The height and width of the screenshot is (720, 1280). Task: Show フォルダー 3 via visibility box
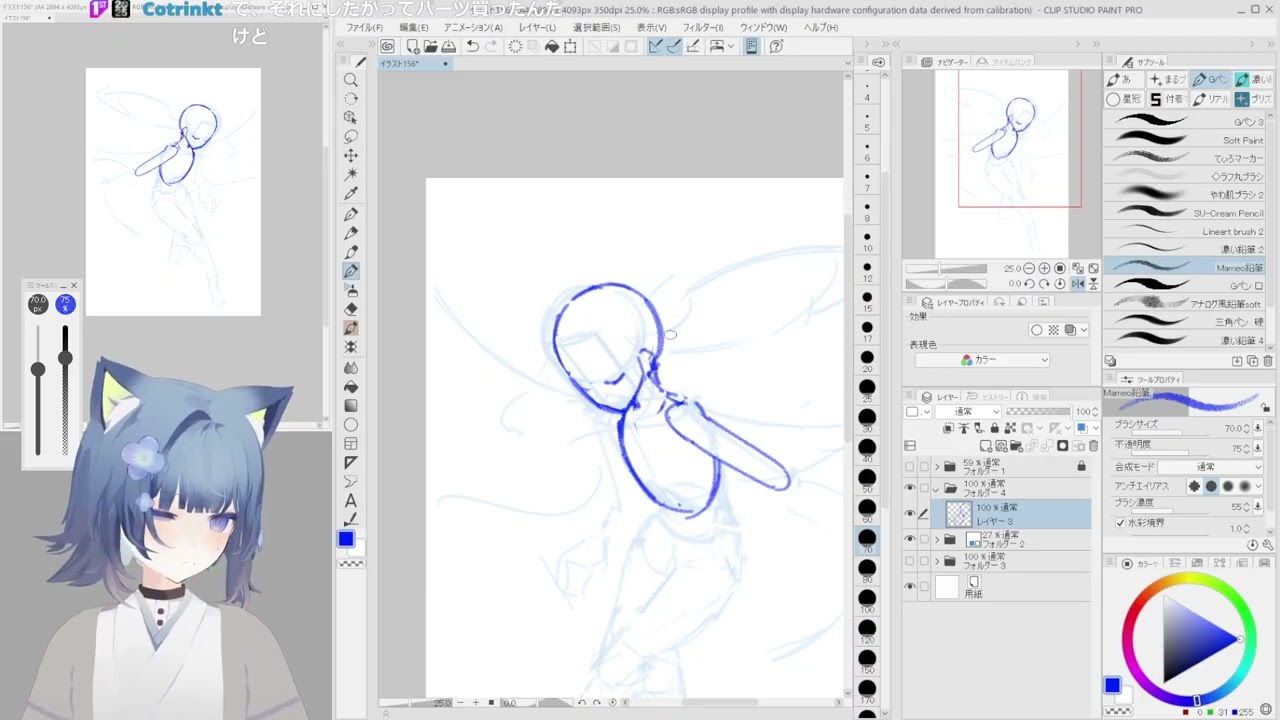[x=909, y=561]
